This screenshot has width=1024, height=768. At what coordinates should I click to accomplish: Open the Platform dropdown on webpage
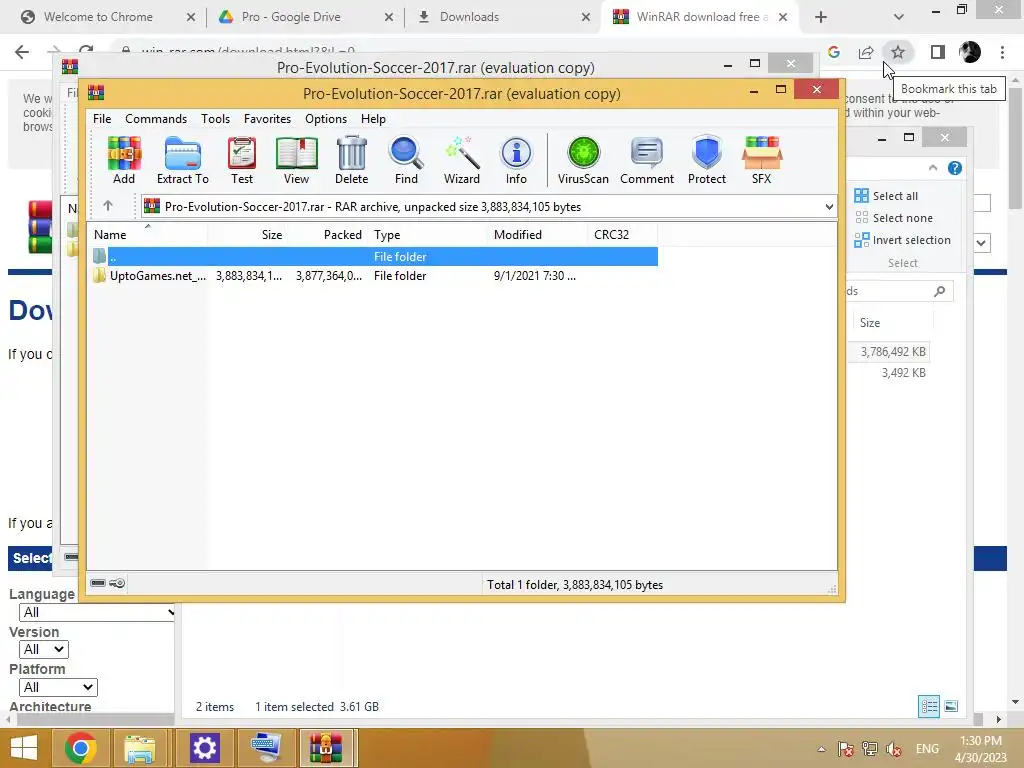58,688
